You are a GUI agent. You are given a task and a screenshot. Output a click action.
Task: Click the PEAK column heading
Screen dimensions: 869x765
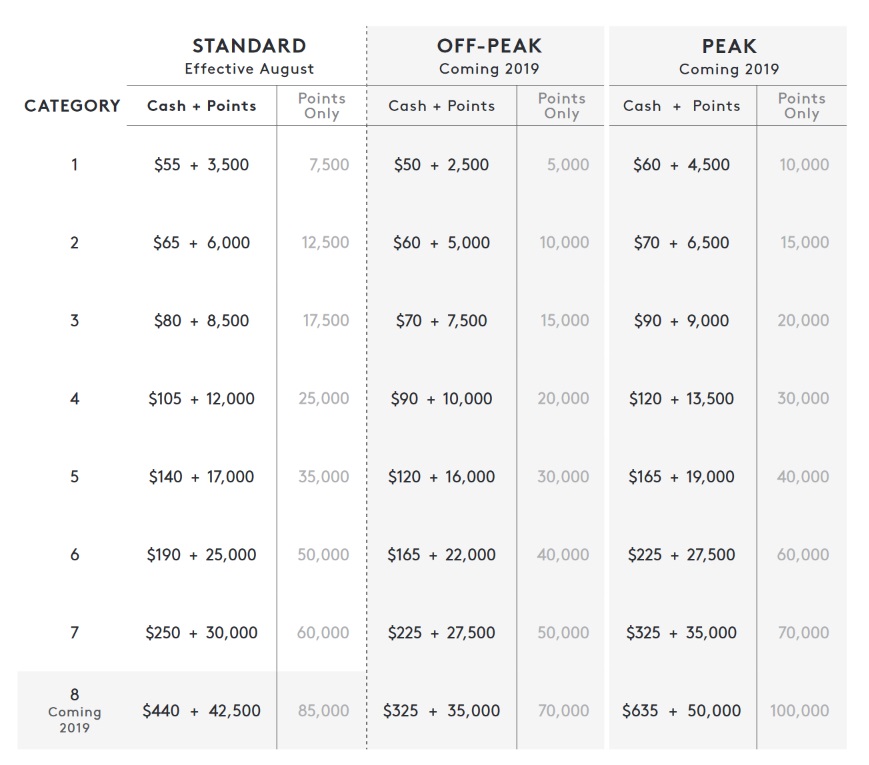(x=728, y=46)
